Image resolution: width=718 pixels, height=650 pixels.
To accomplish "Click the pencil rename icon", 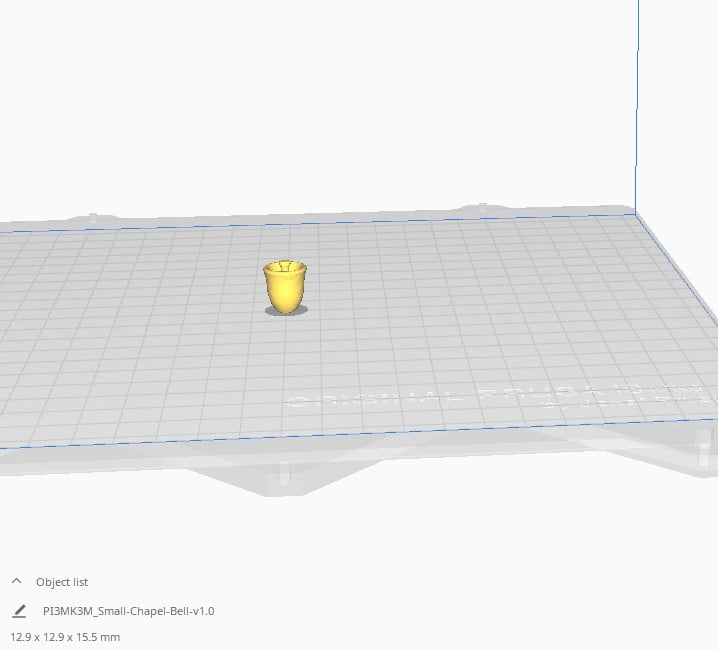I will click(x=19, y=610).
